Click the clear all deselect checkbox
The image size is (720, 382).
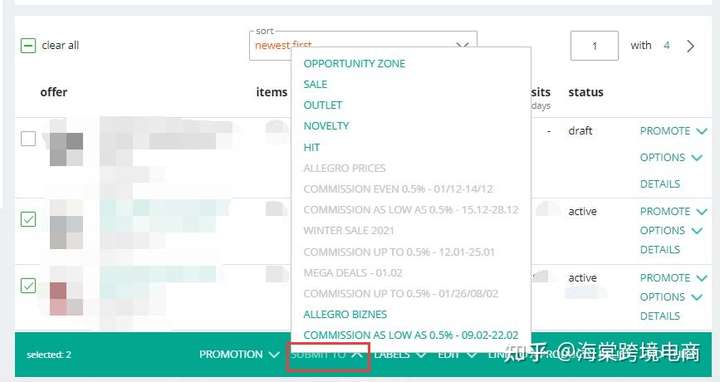[28, 45]
